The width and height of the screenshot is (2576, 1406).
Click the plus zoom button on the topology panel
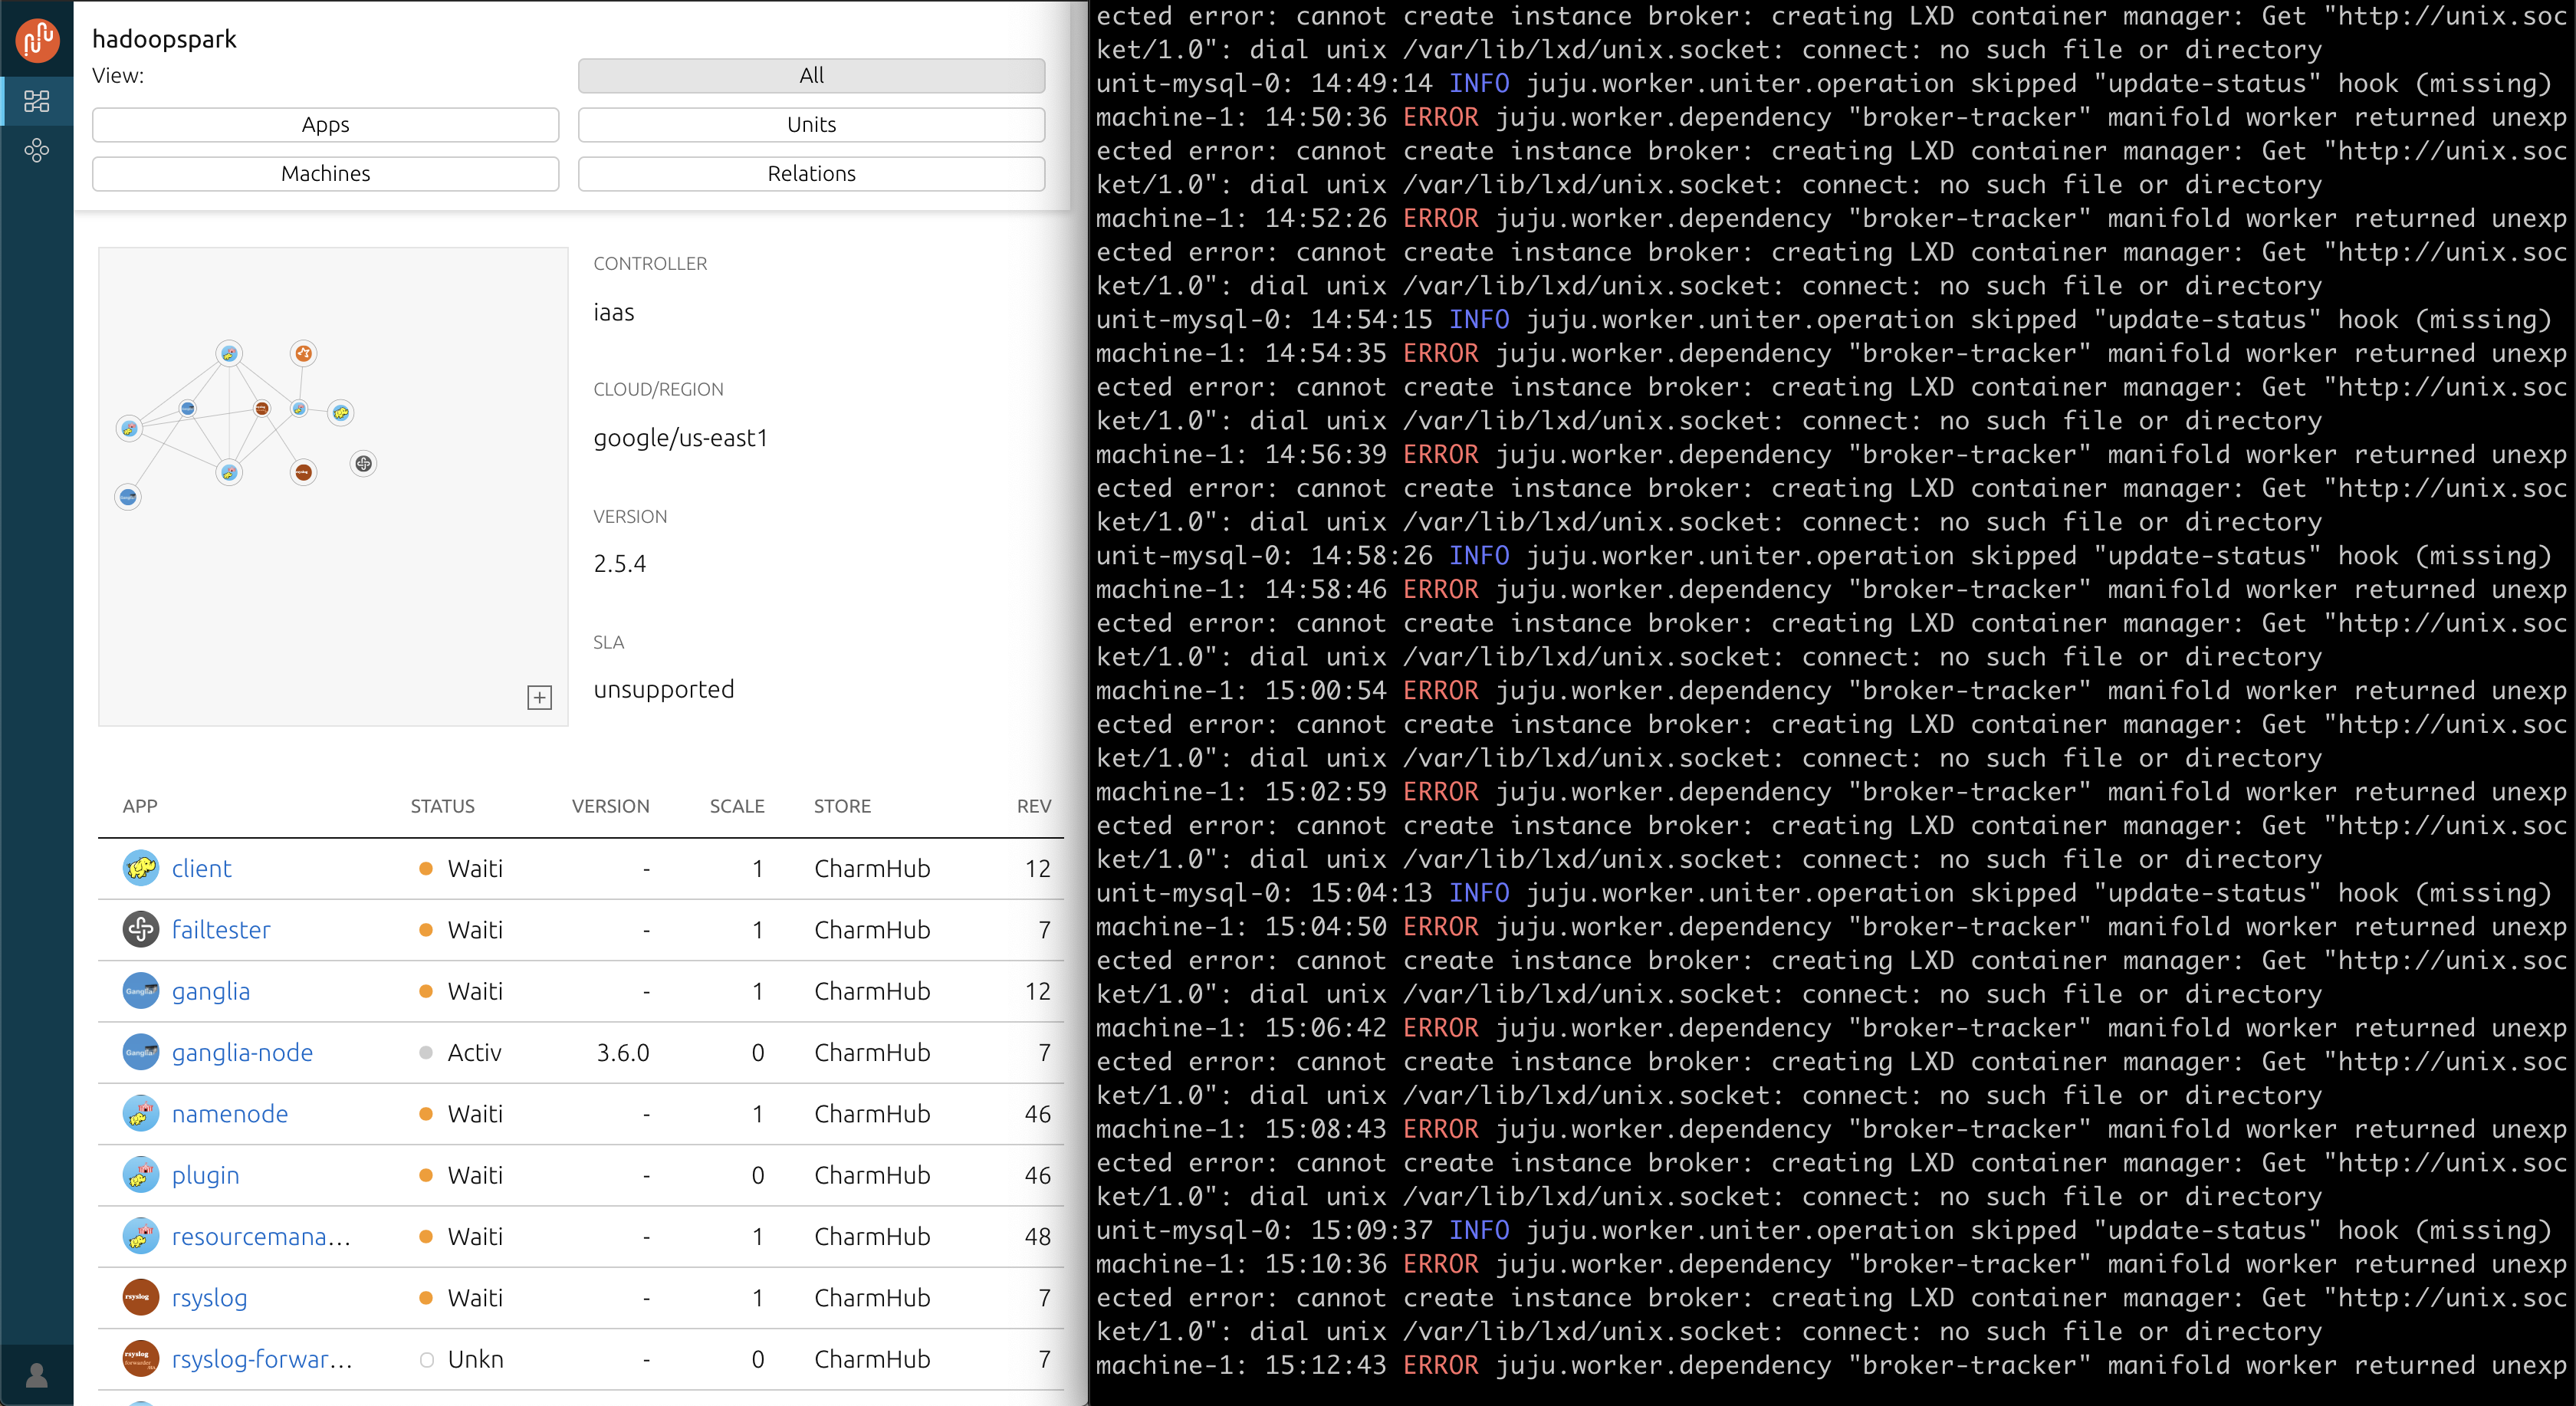(540, 697)
